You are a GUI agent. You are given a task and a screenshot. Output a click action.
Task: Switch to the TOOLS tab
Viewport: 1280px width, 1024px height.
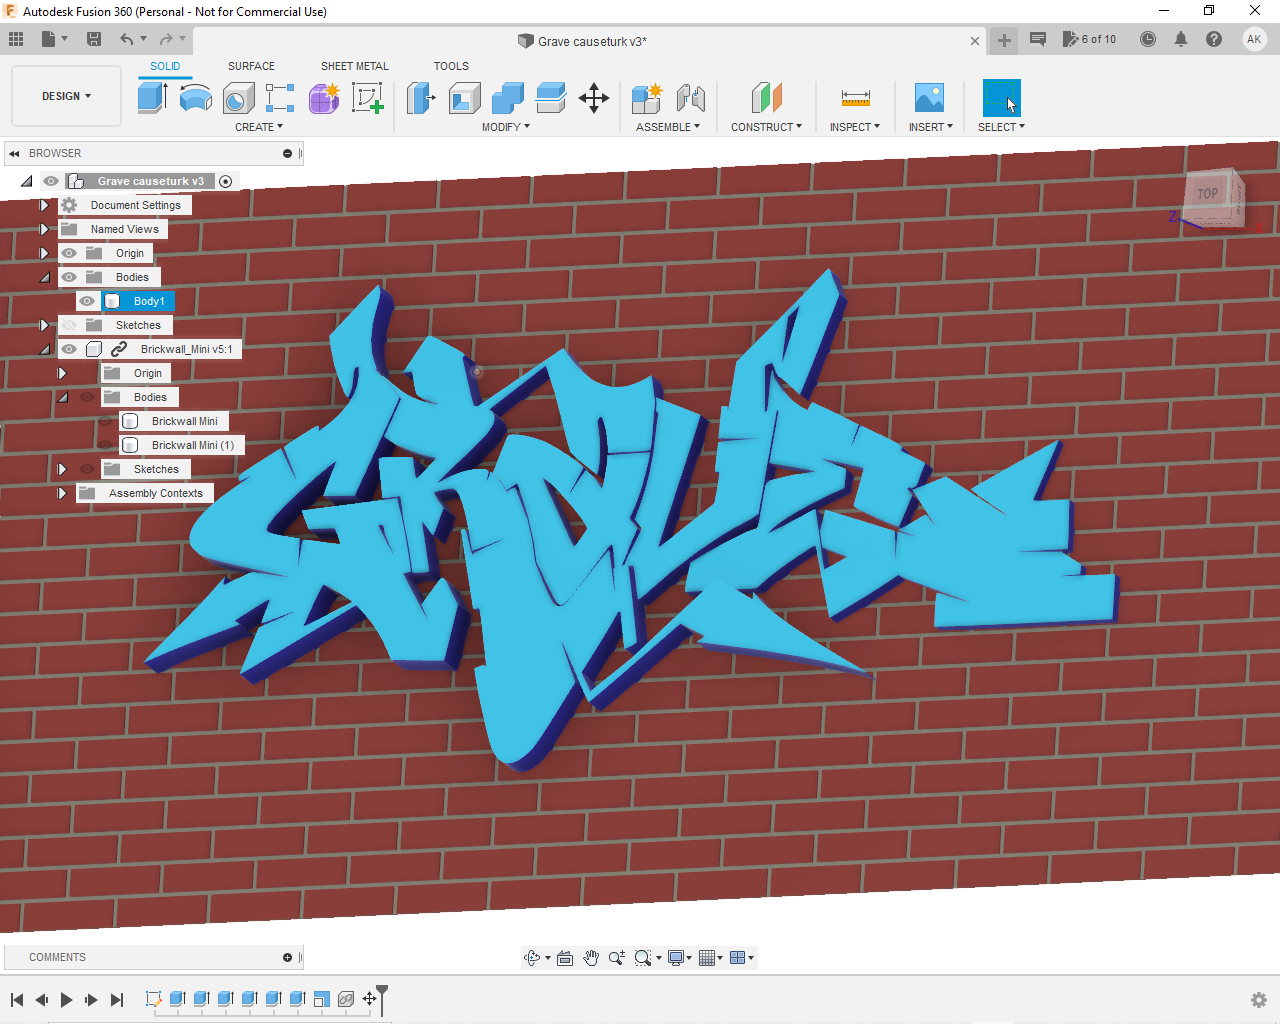pos(451,66)
